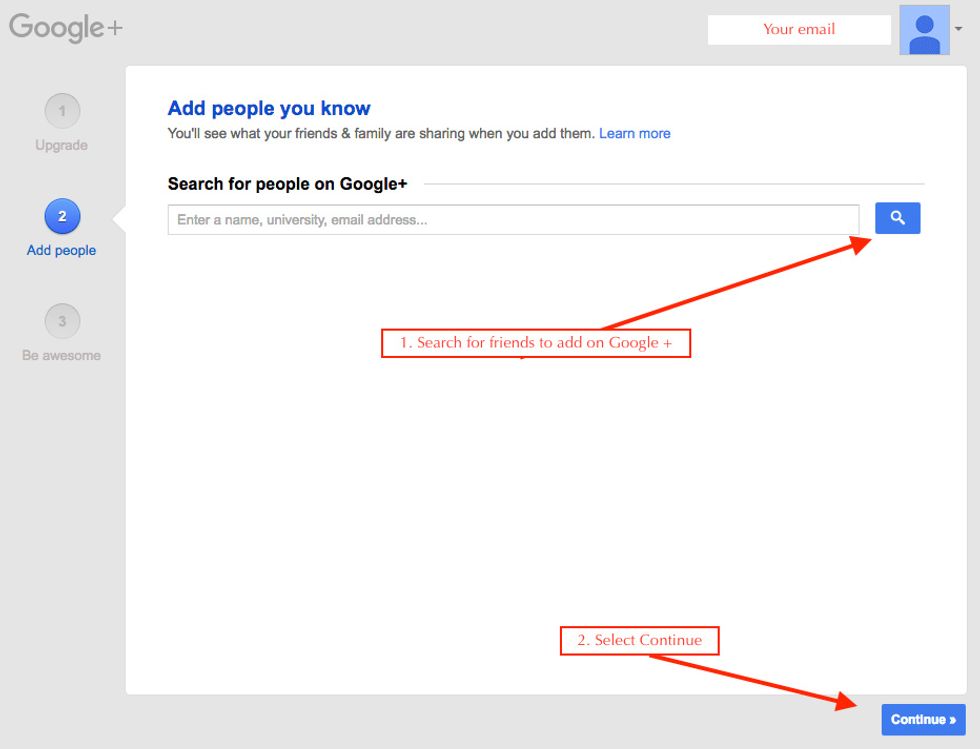This screenshot has width=980, height=749.
Task: Focus the name, university, email search field
Action: (513, 219)
